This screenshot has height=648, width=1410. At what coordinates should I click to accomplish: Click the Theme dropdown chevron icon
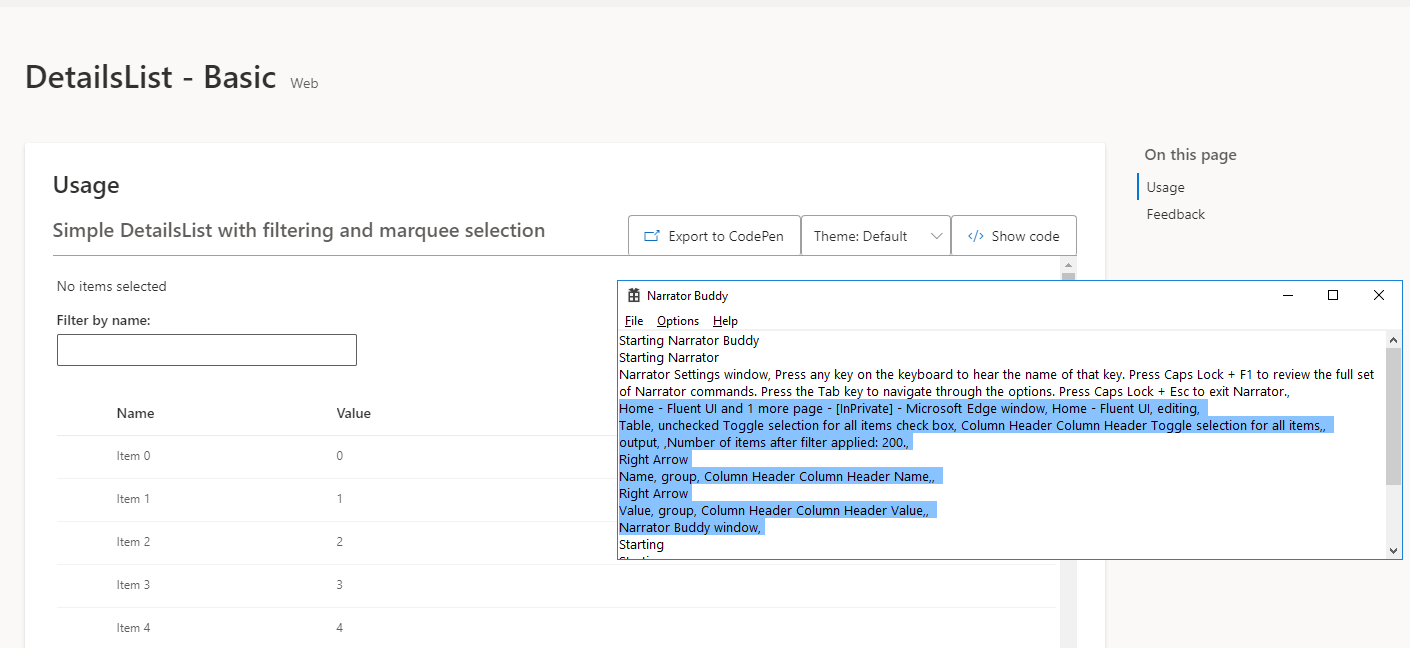pyautogui.click(x=936, y=235)
